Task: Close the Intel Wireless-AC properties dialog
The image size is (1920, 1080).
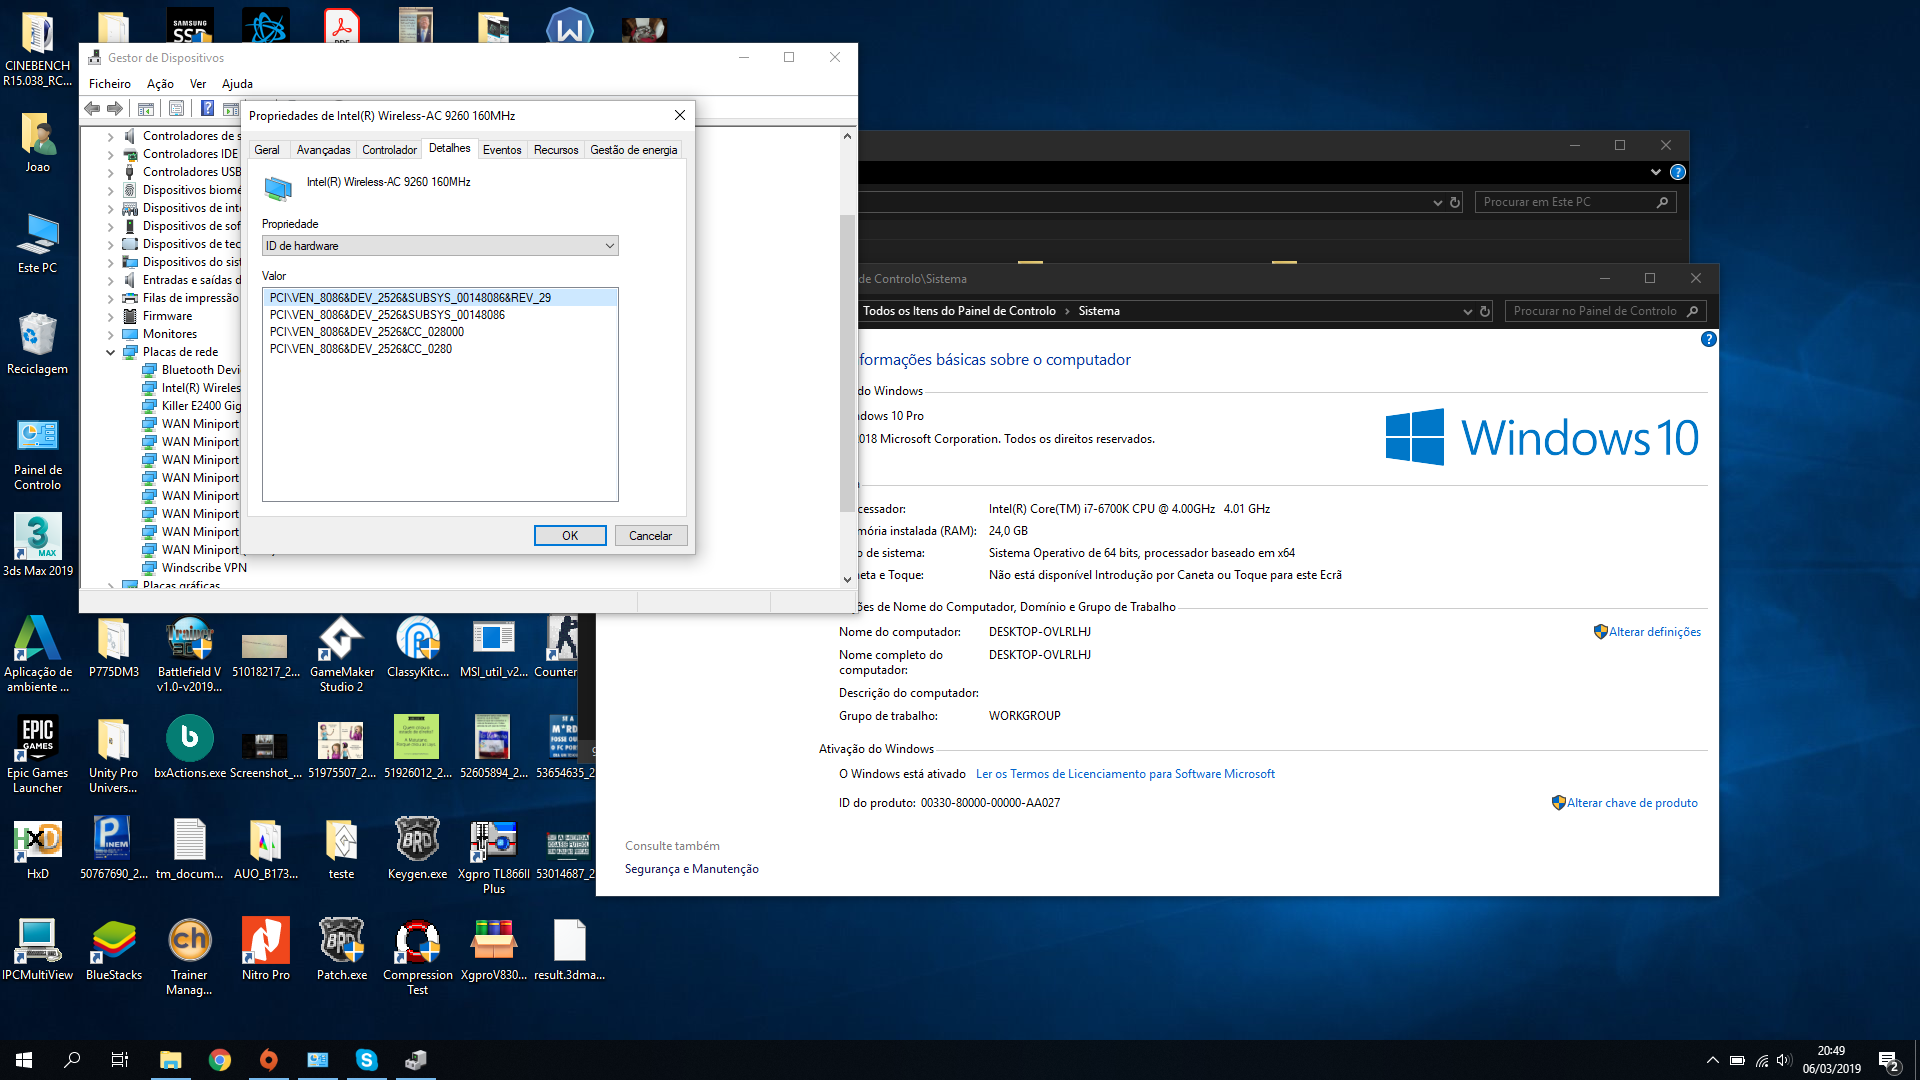Action: [680, 115]
